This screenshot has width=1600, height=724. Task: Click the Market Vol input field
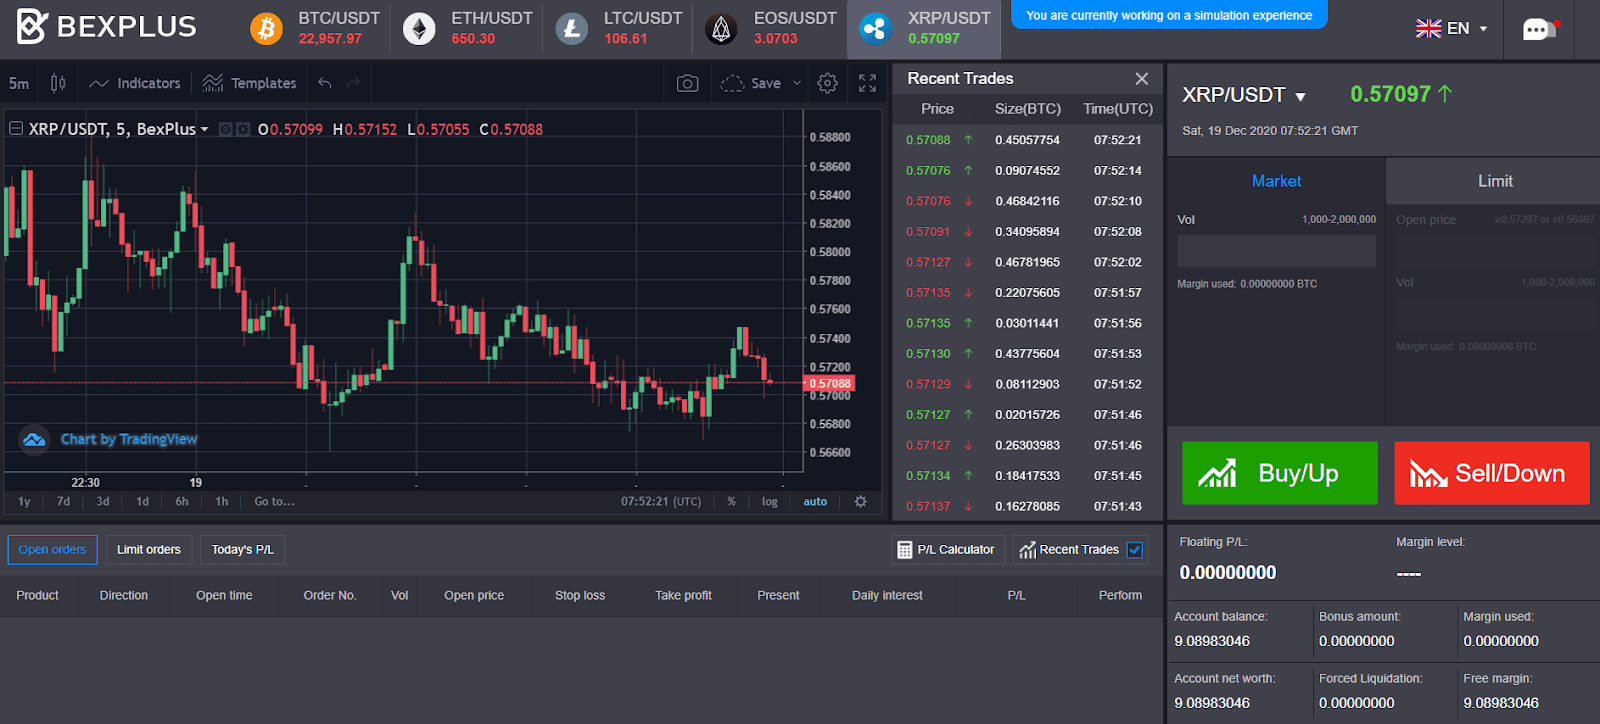pyautogui.click(x=1276, y=251)
